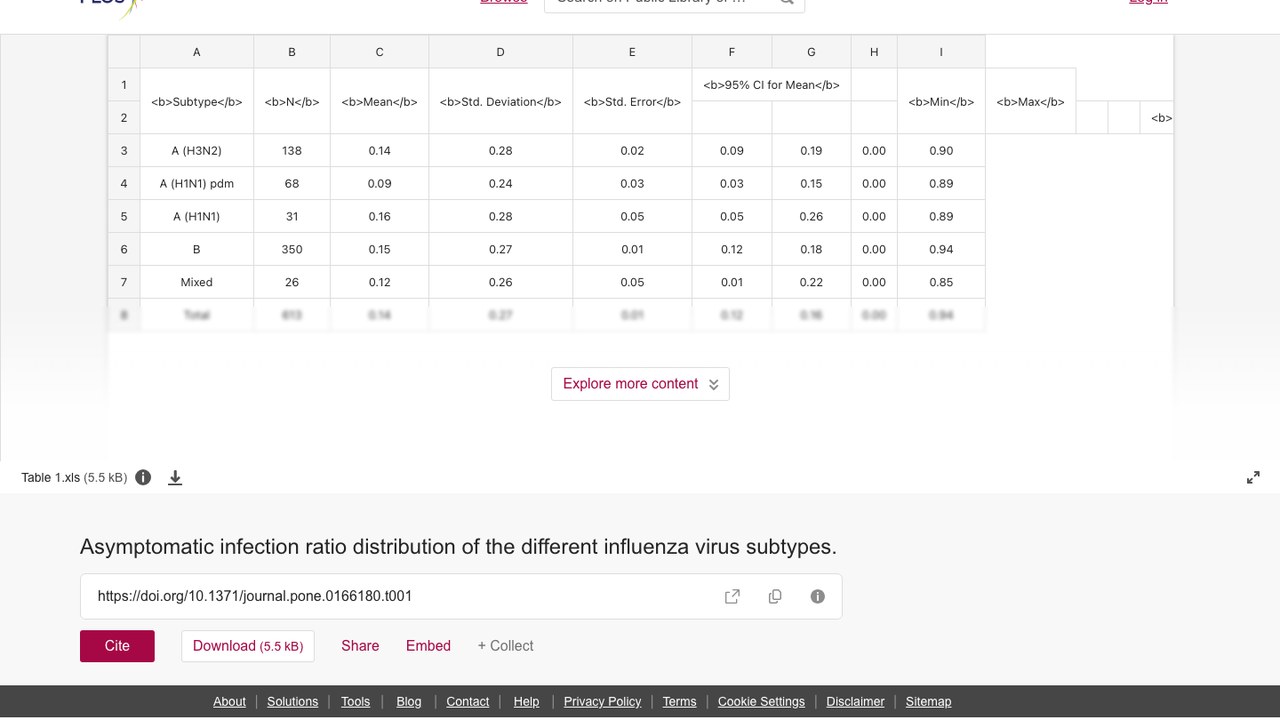Click the cell showing N value 350
1280x720 pixels.
point(292,249)
